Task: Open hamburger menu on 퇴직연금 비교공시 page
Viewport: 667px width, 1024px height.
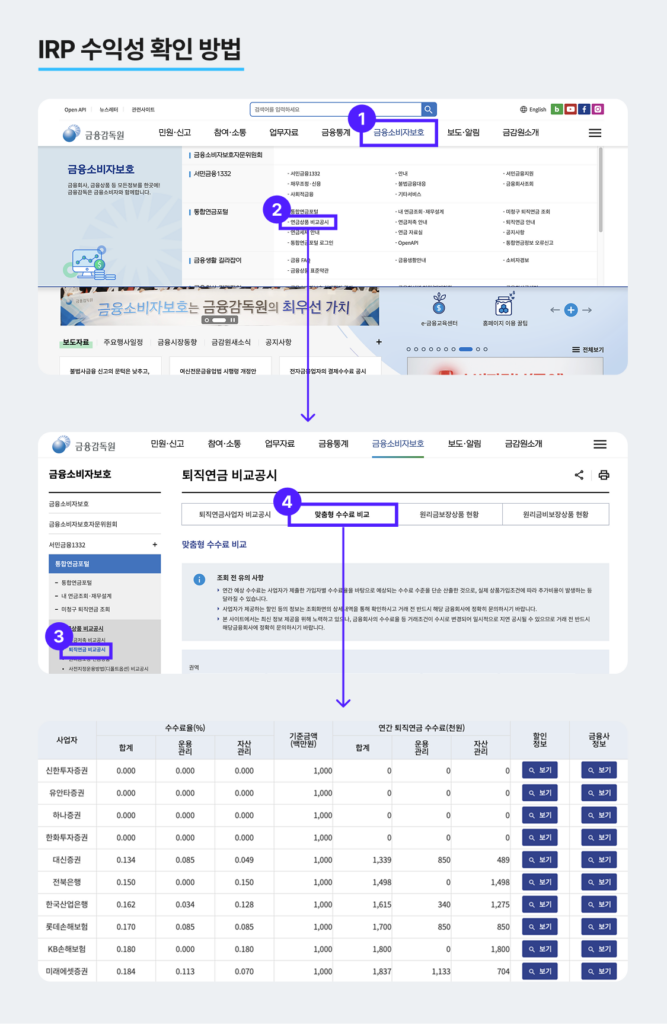Action: [x=600, y=444]
